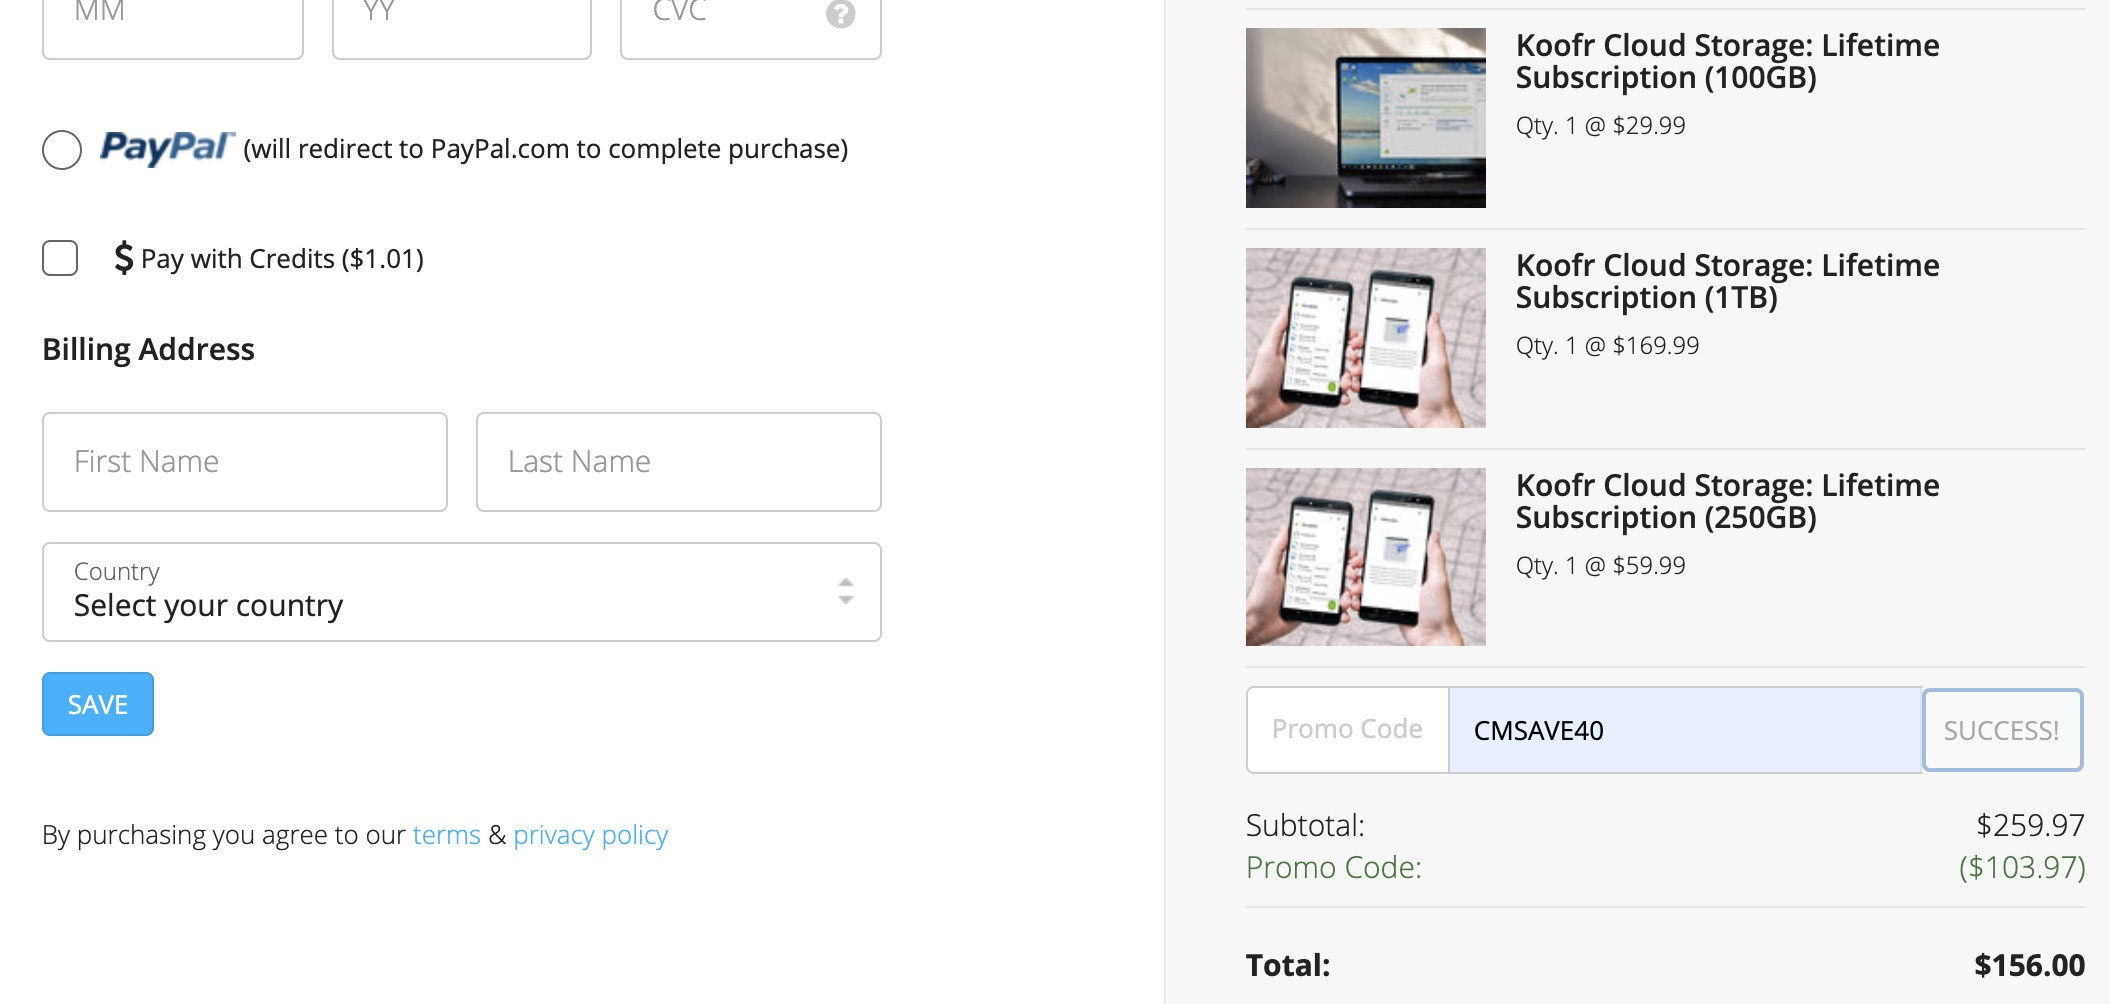Click the SUCCESS! promo button

click(2002, 730)
